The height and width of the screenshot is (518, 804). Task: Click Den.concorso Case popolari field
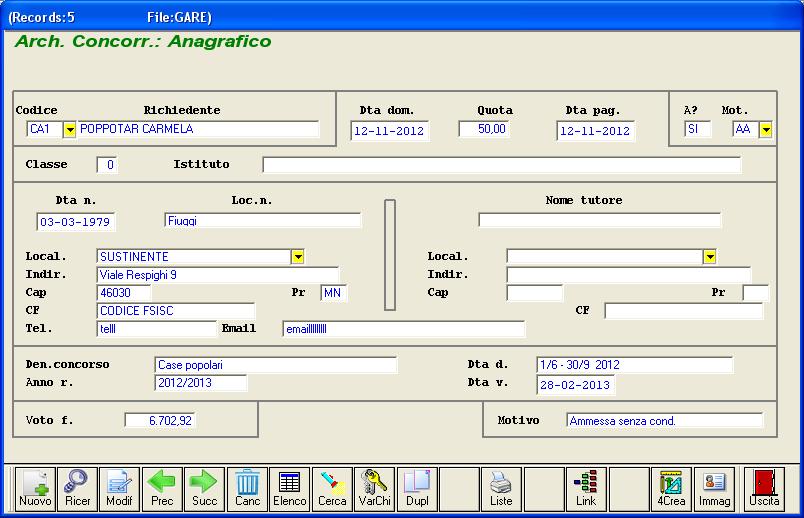tap(275, 365)
